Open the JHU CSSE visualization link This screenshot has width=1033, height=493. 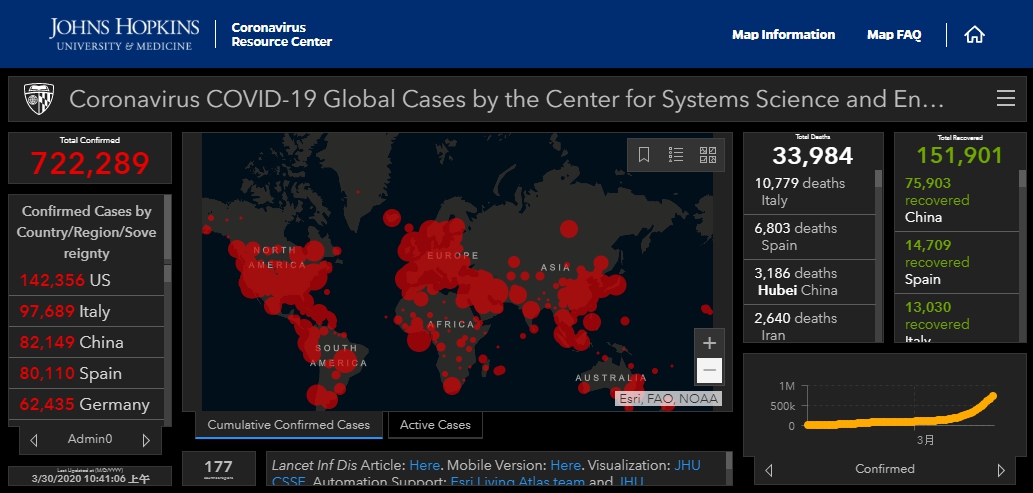(687, 465)
